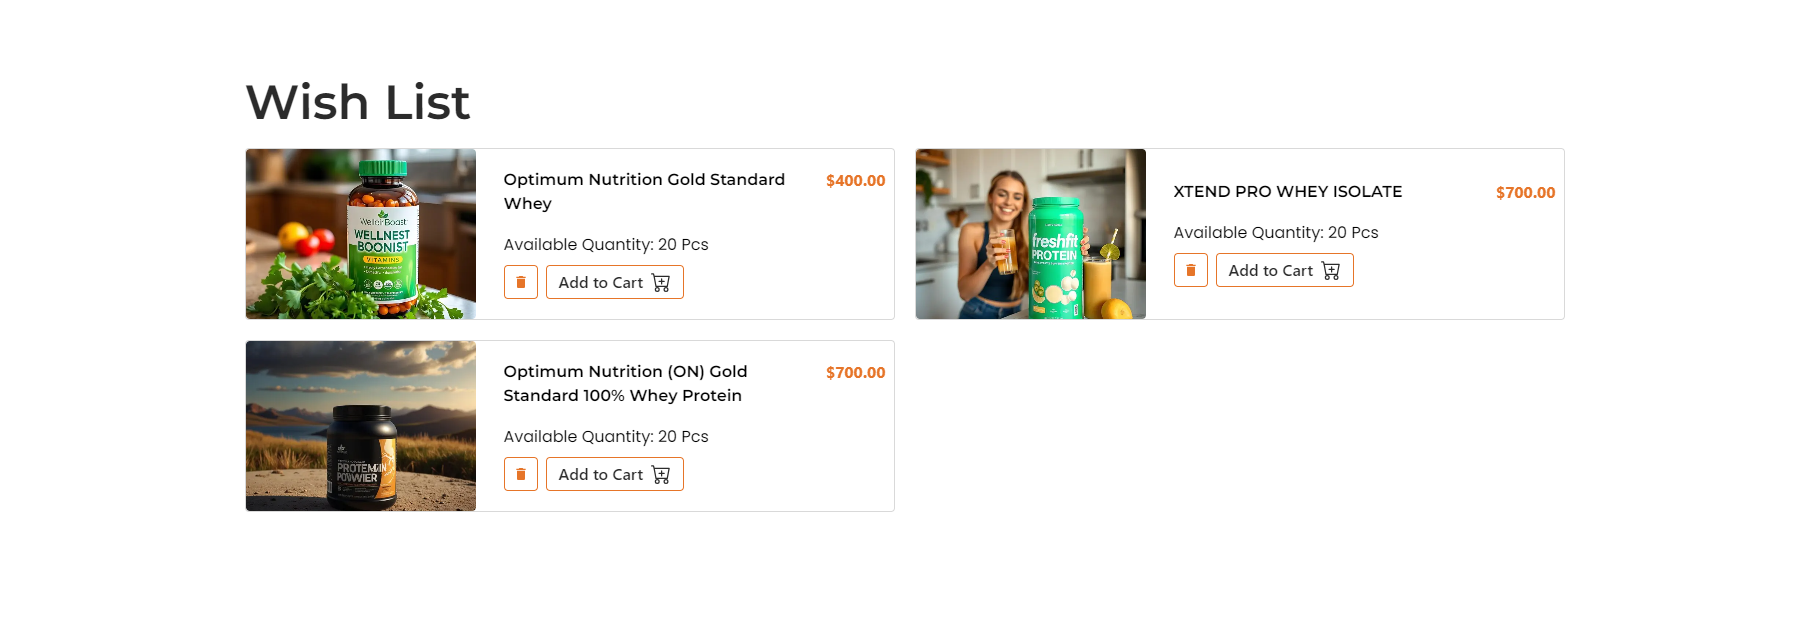Click the Wish List page heading
Image resolution: width=1814 pixels, height=623 pixels.
358,102
